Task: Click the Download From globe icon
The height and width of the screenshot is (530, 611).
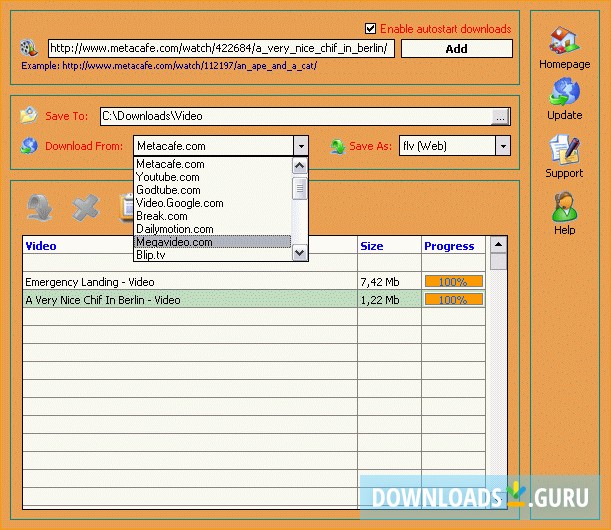Action: (29, 146)
